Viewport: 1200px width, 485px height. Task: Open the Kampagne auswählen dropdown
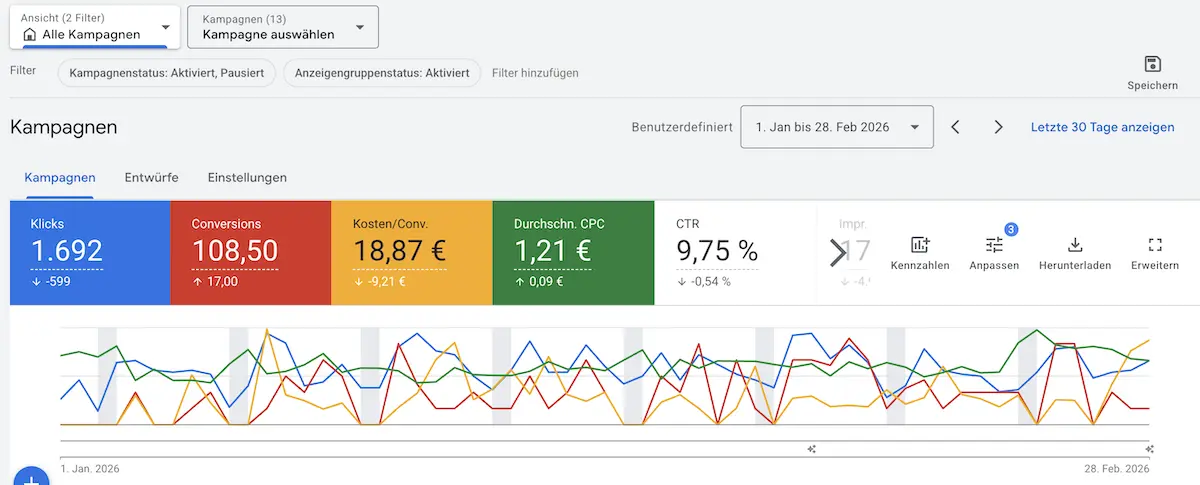coord(283,27)
